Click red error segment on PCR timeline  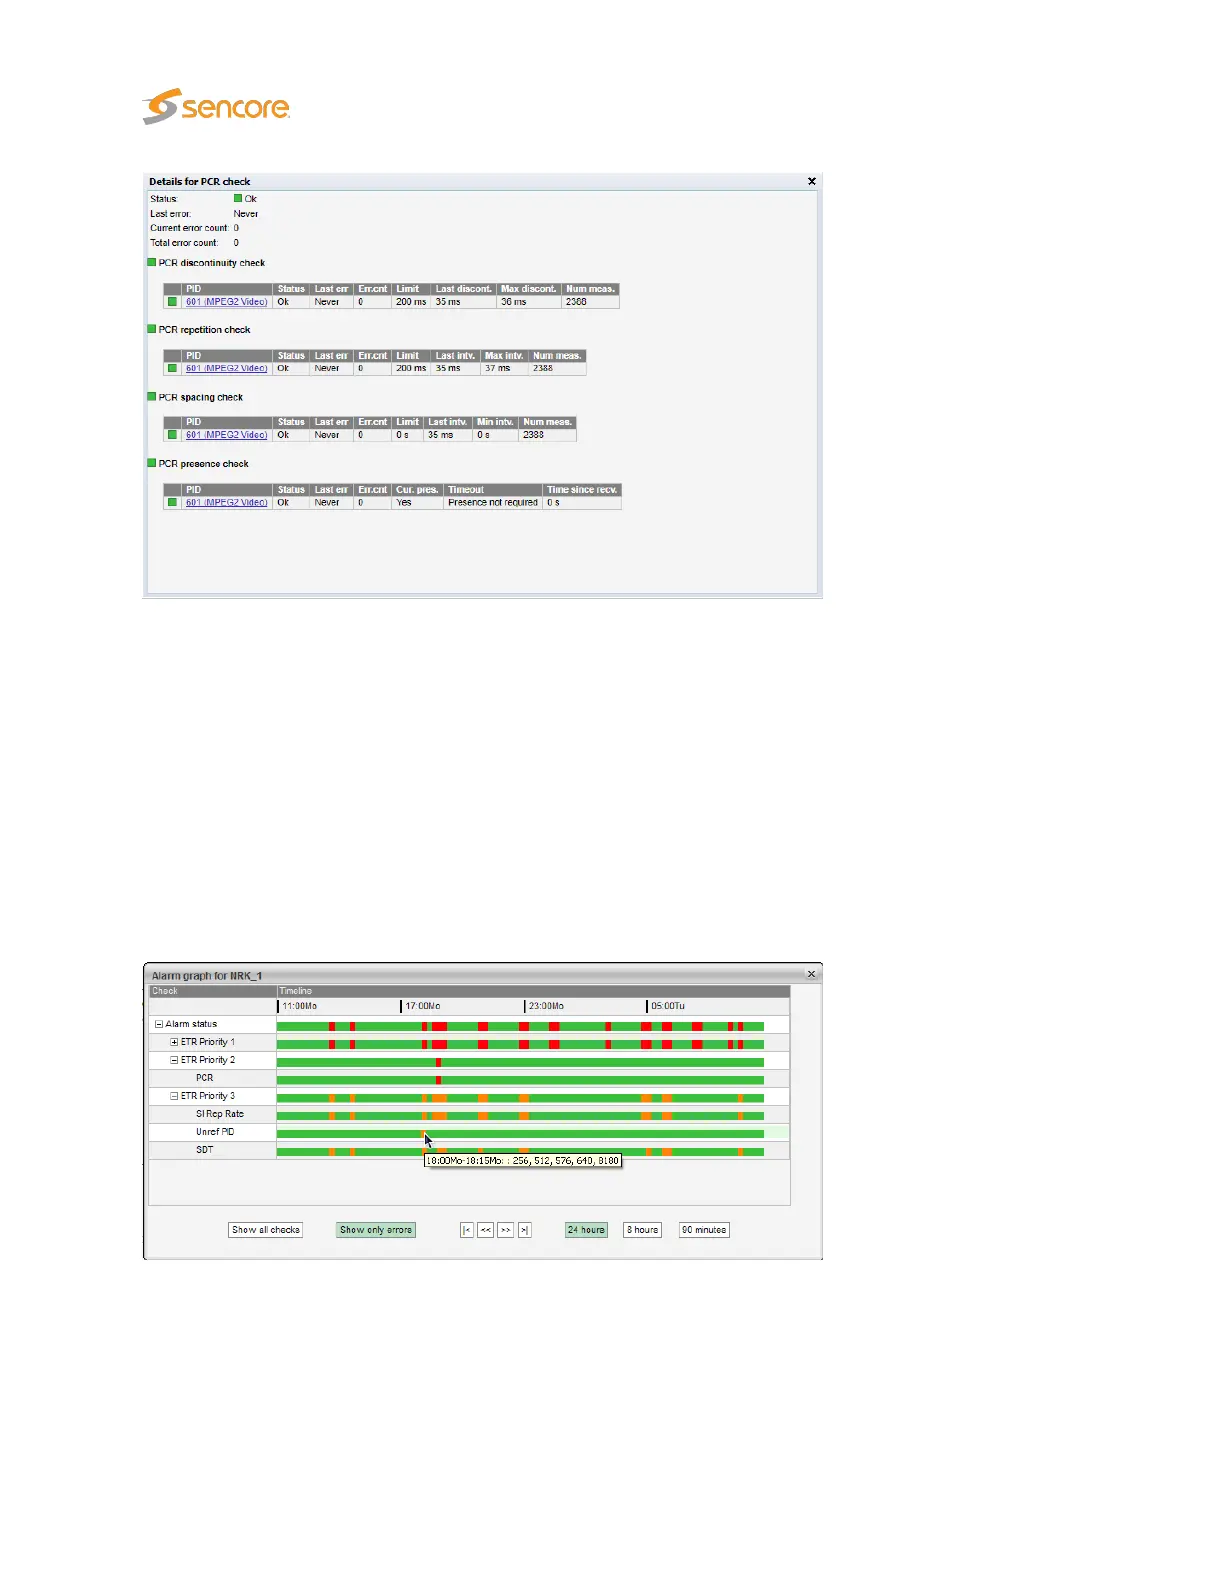pos(438,1080)
